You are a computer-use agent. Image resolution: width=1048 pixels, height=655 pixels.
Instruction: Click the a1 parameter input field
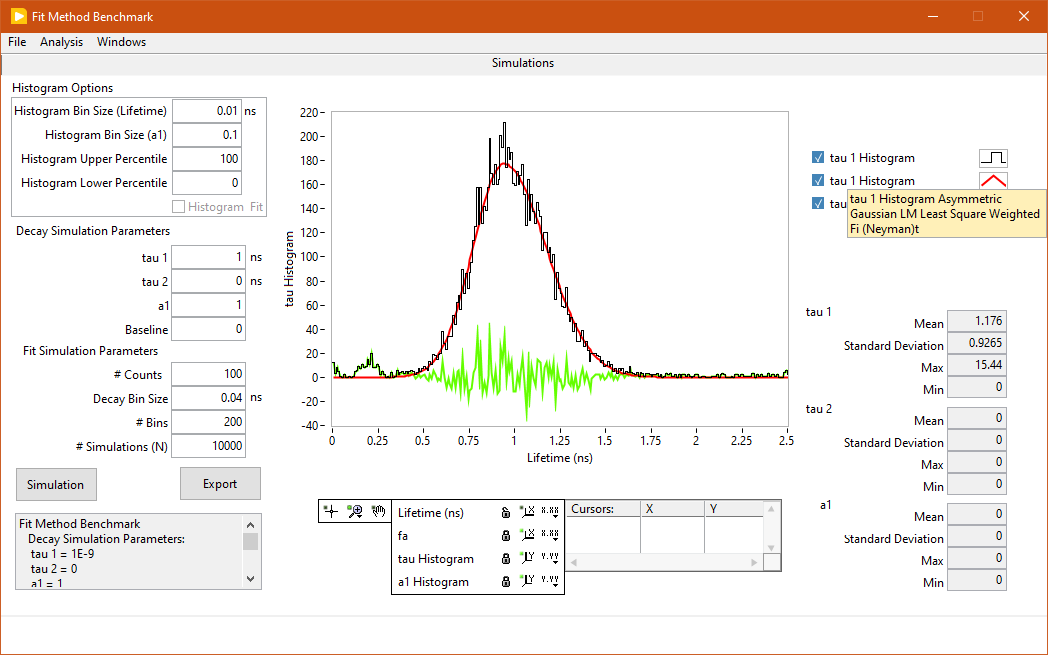[209, 305]
